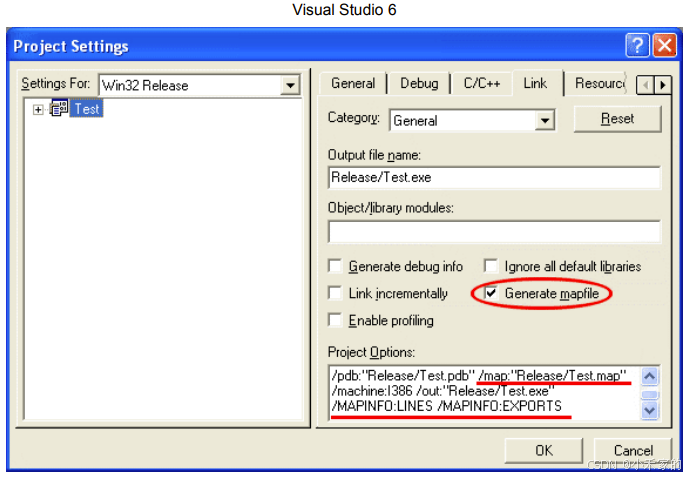Switch to the Debug tab
The image size is (691, 479).
point(419,83)
